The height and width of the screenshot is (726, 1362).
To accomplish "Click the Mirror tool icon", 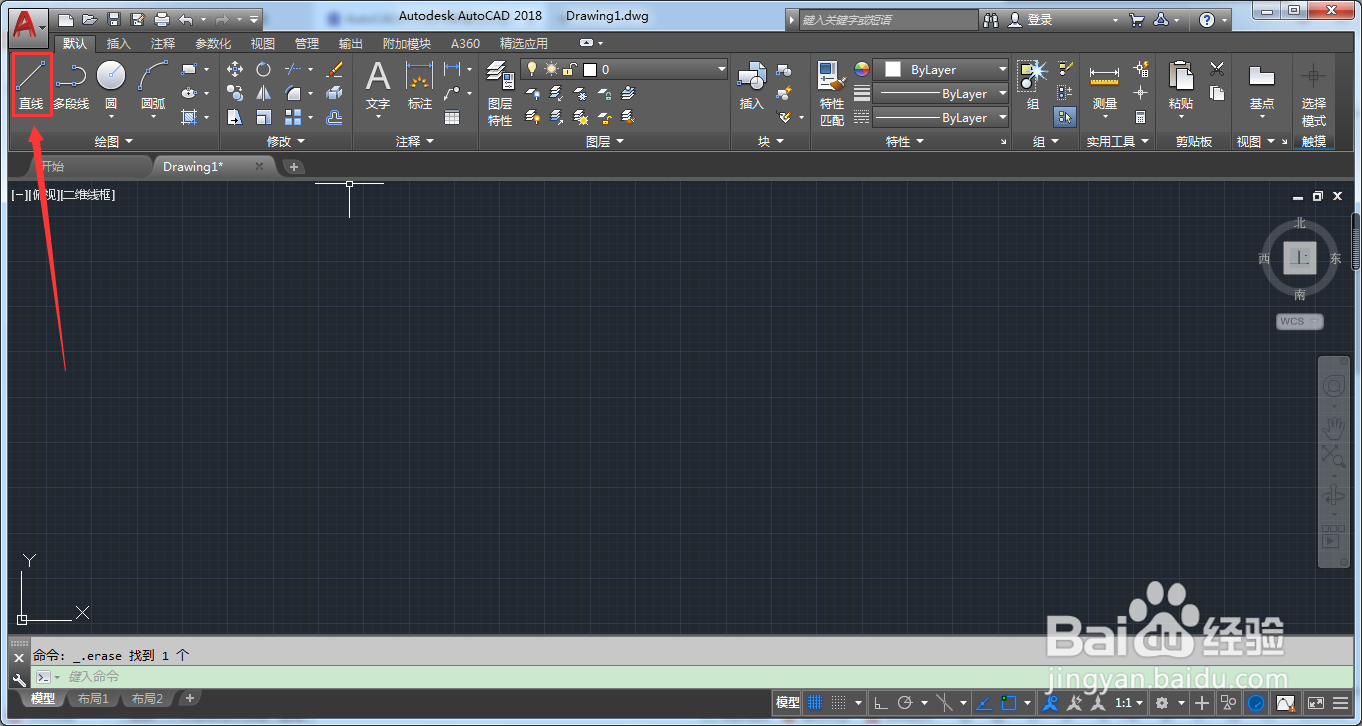I will 263,93.
